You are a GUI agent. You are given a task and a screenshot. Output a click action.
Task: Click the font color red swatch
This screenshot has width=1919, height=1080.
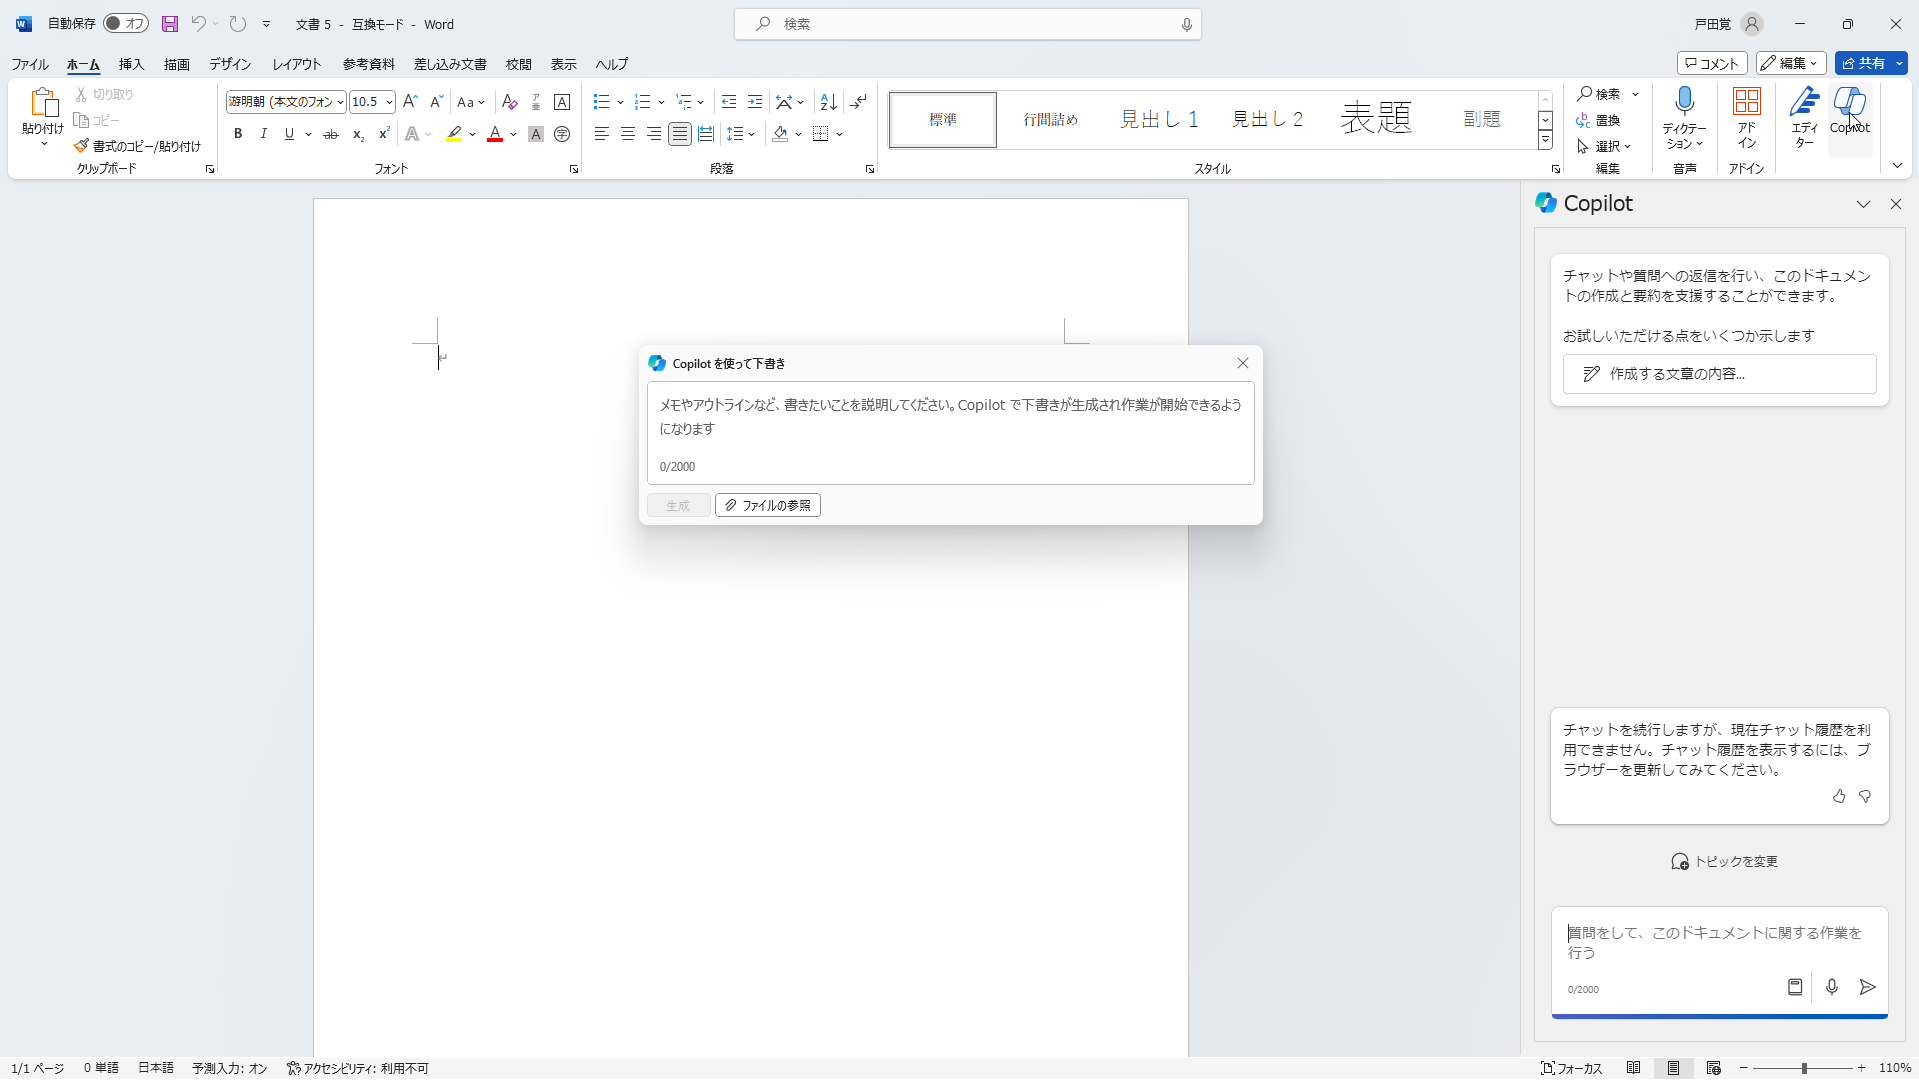(x=495, y=134)
